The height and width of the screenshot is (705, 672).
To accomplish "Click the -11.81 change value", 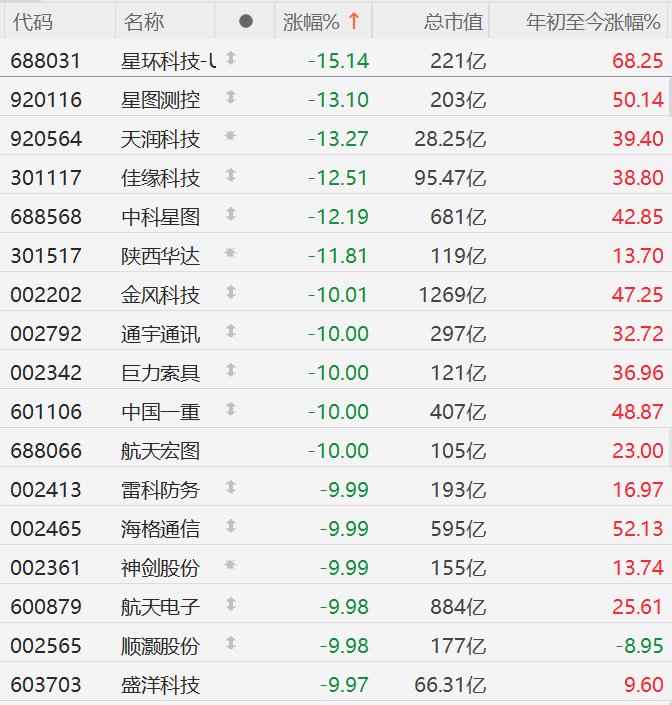I will [x=338, y=256].
